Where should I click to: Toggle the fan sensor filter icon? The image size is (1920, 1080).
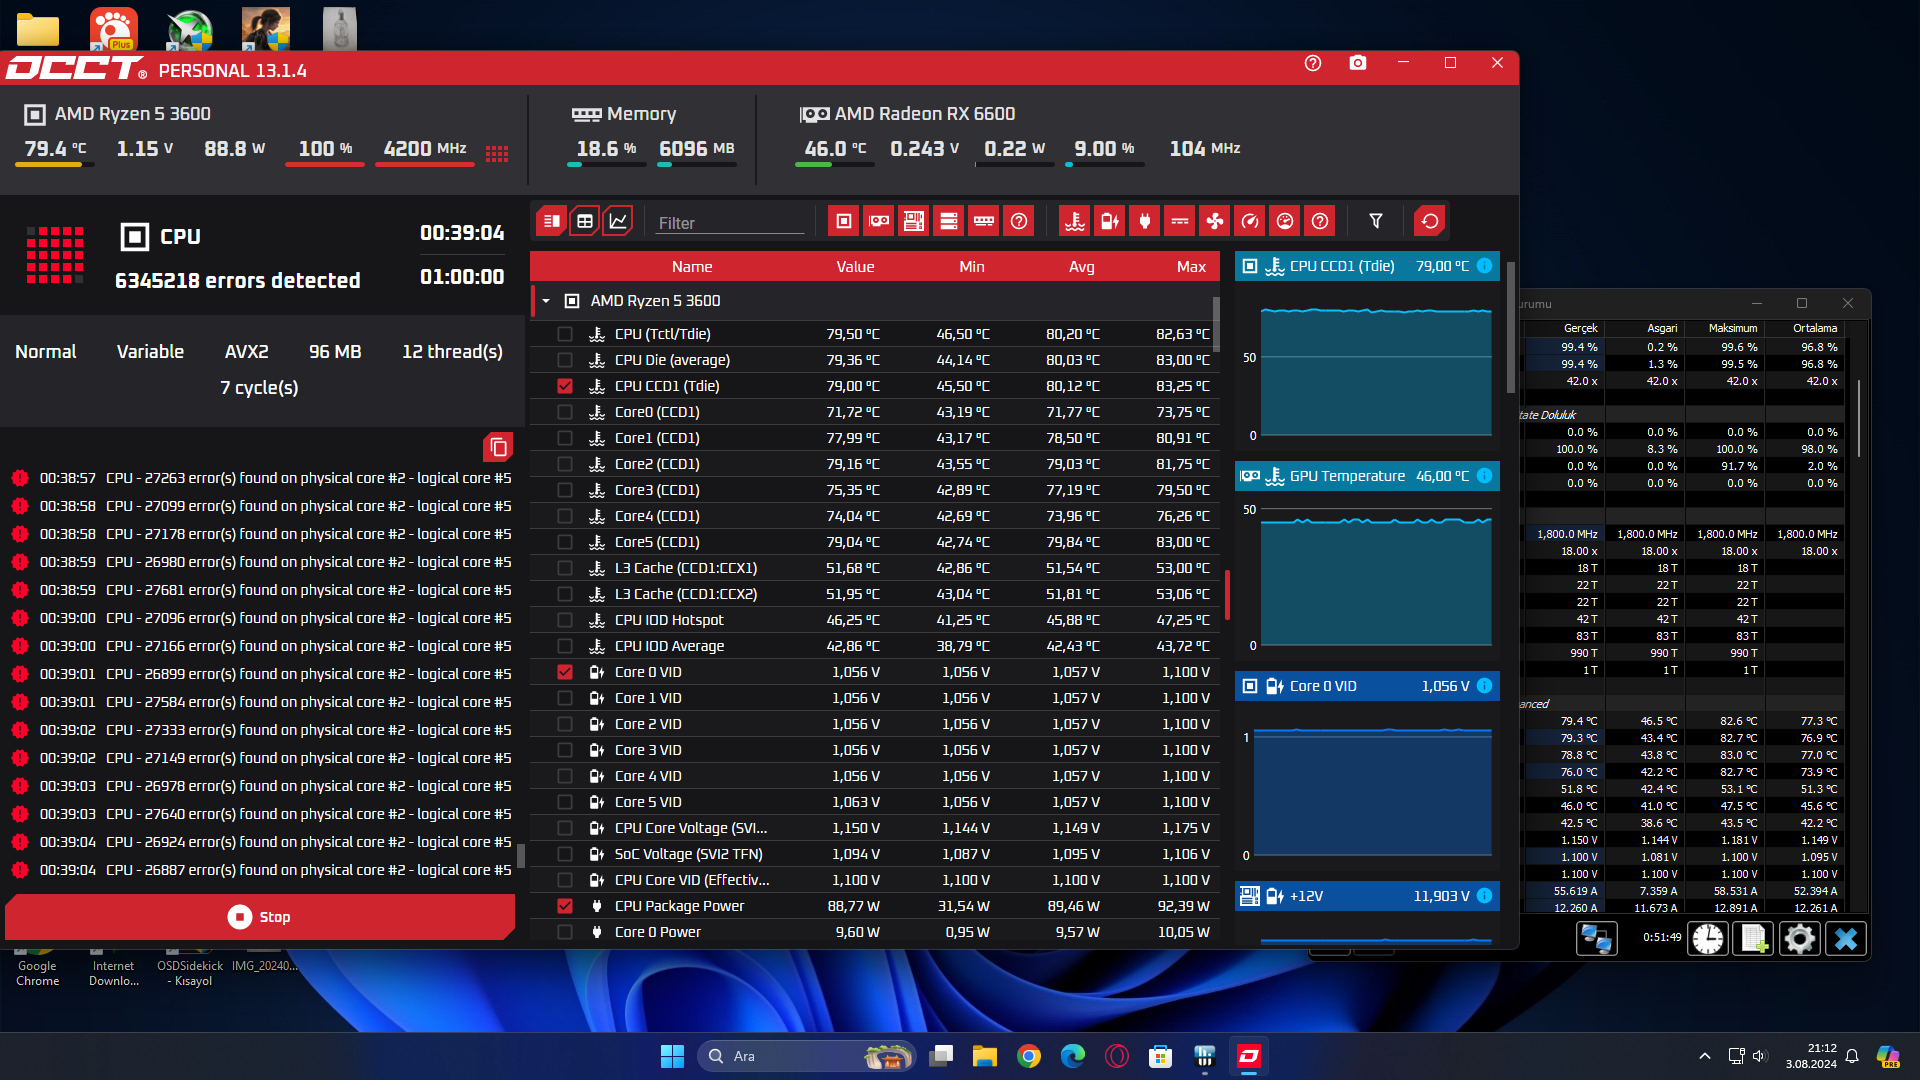click(x=1214, y=221)
